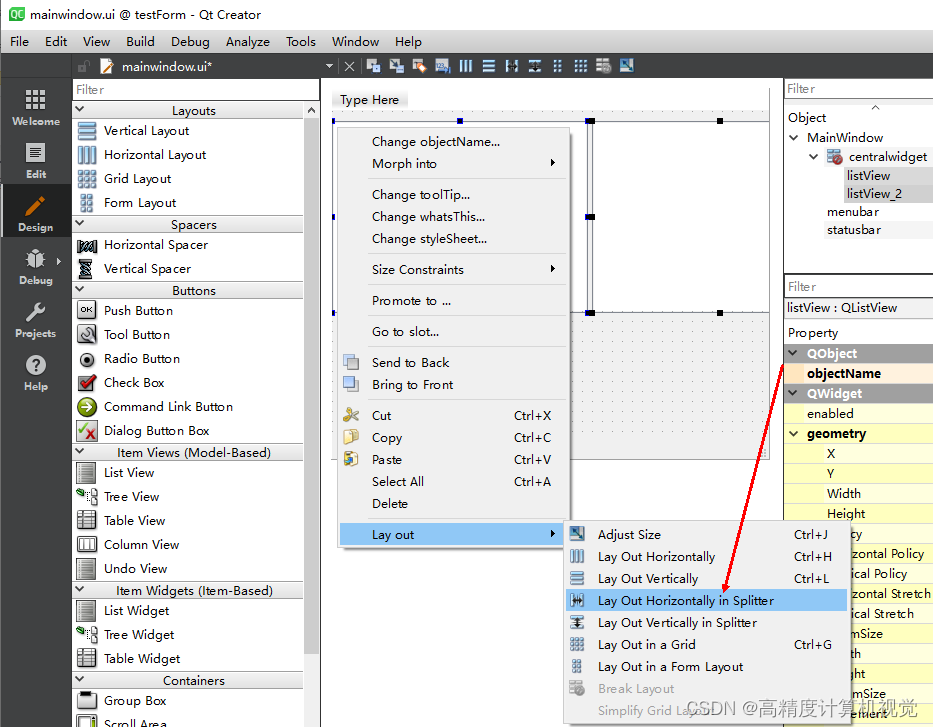Collapse geometry property group
The width and height of the screenshot is (933, 727).
[794, 434]
